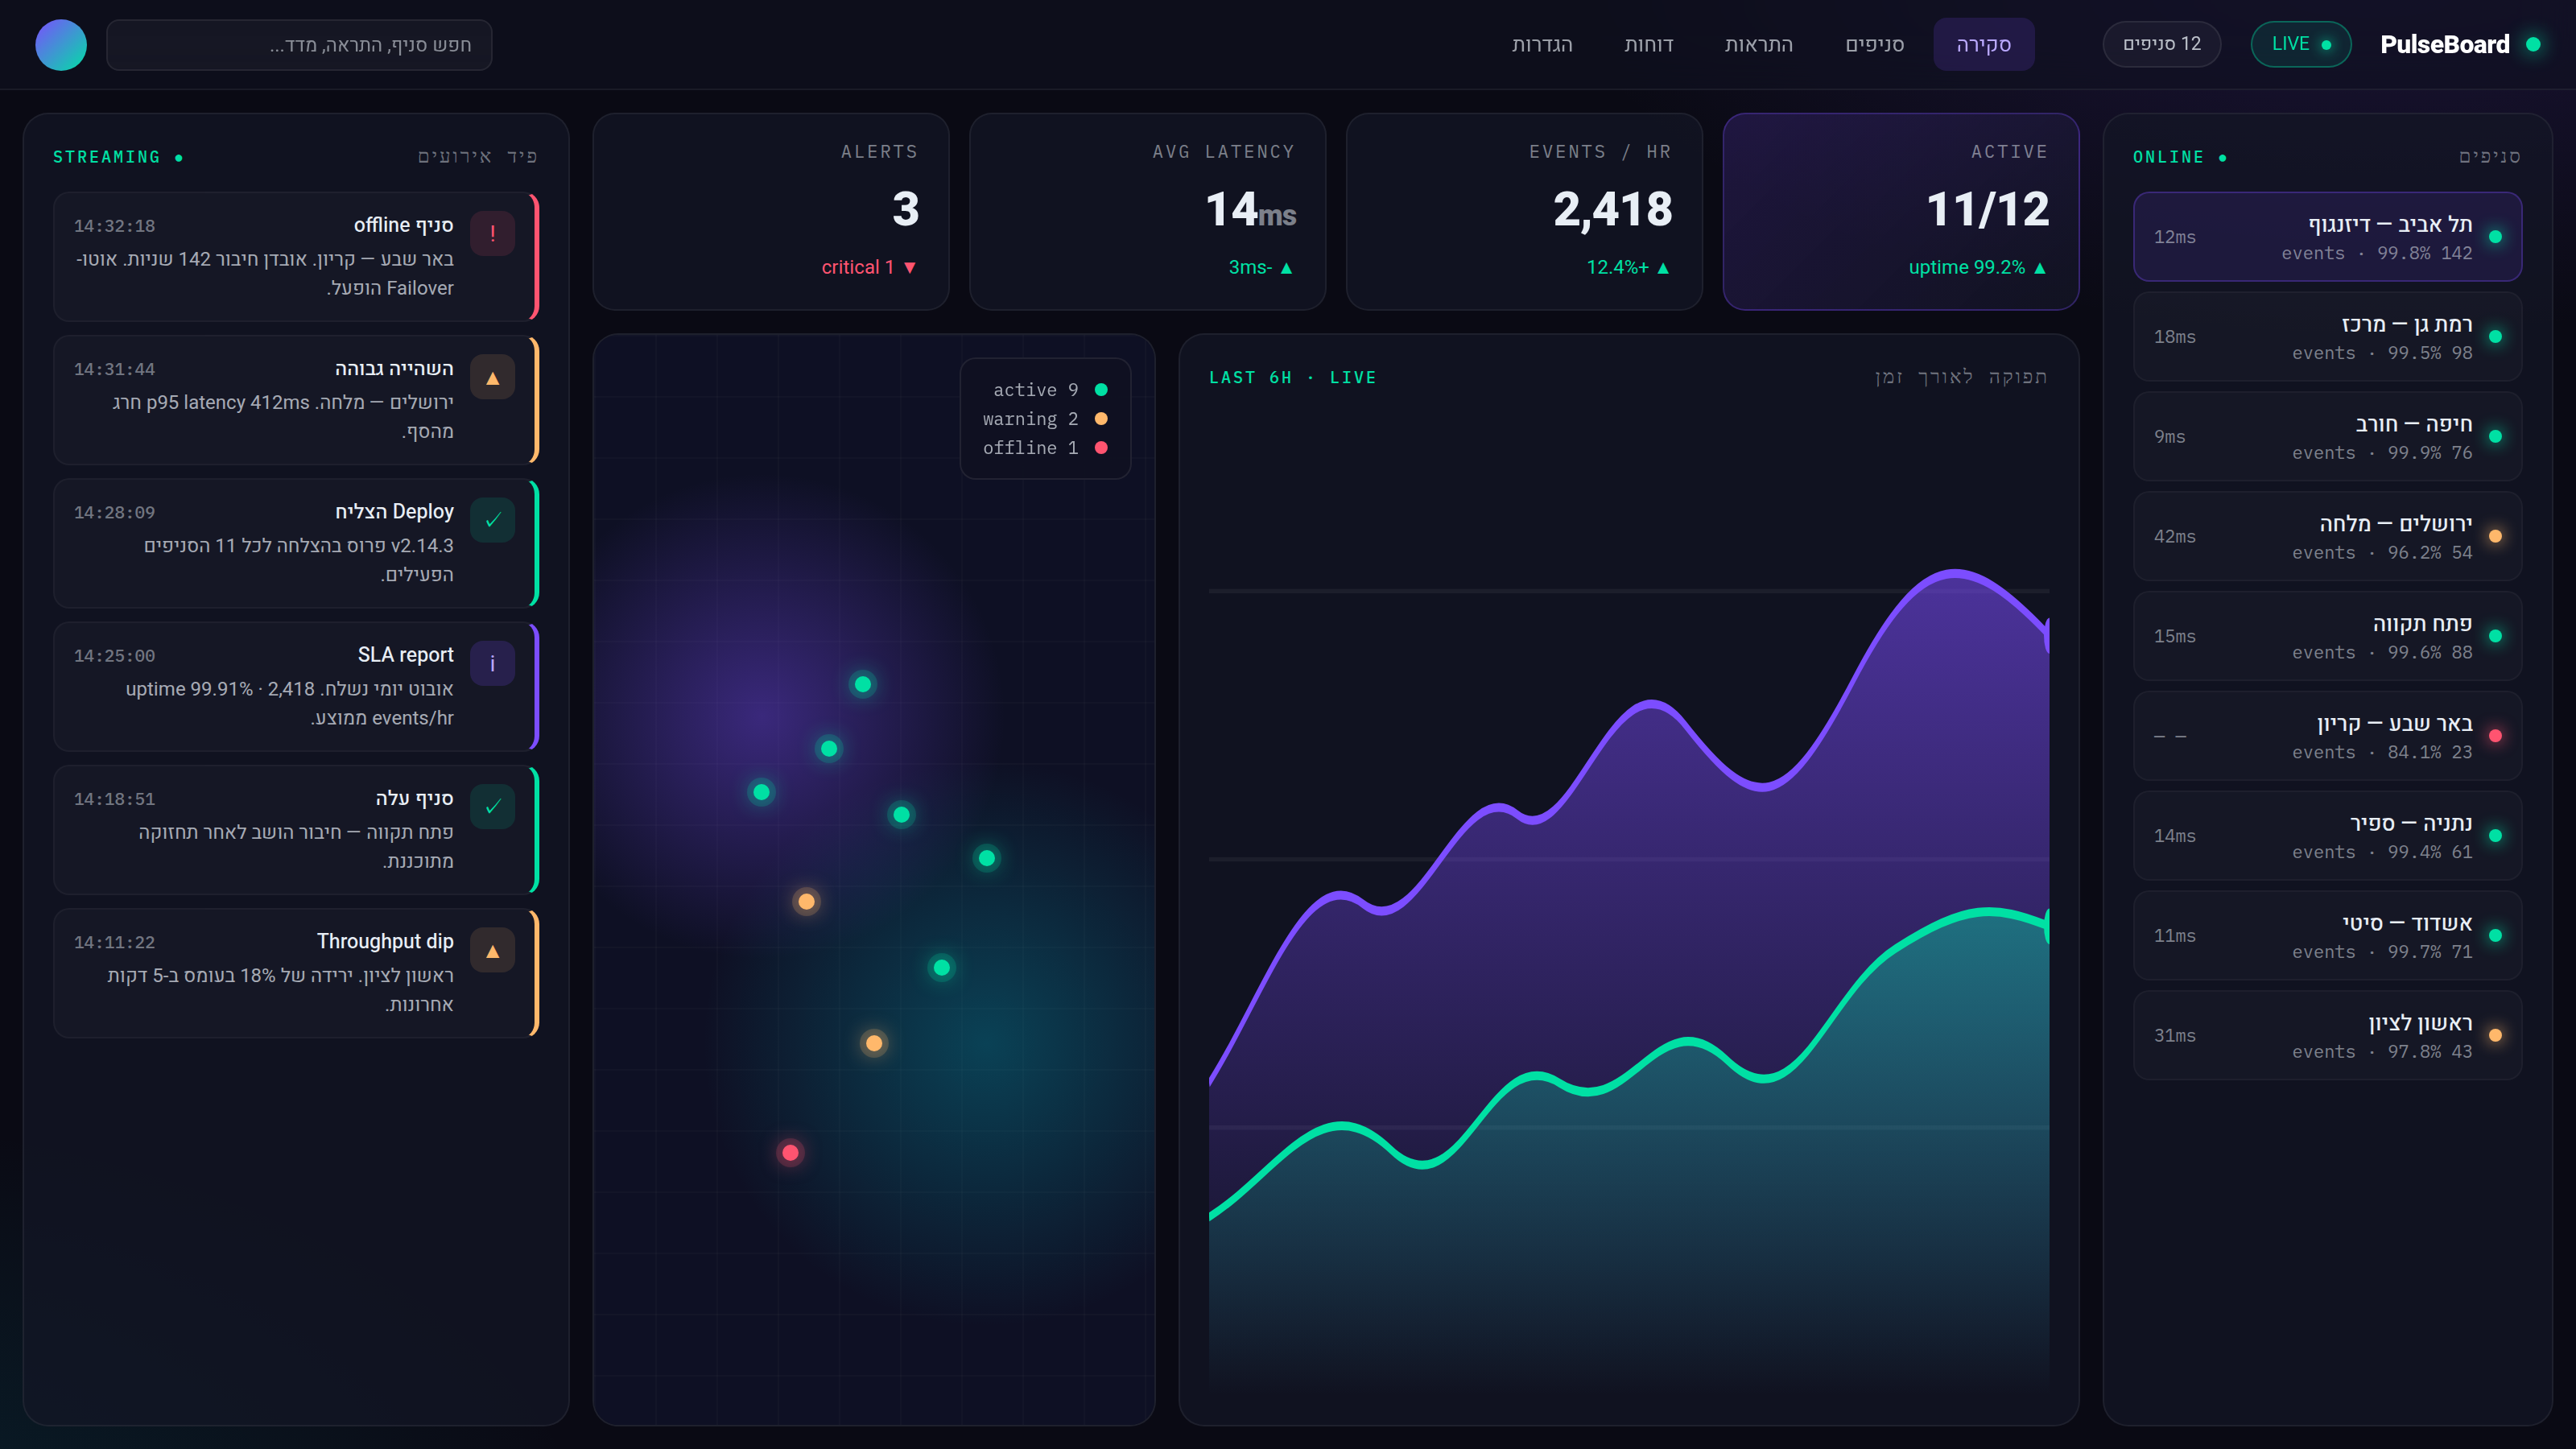Select the חיפה — חורב branch row

click(2327, 437)
